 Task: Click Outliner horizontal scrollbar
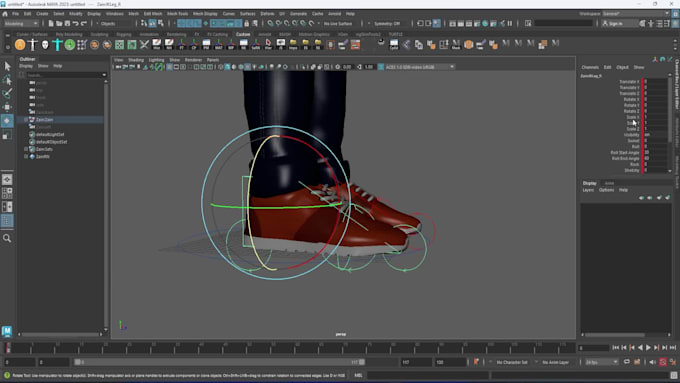pyautogui.click(x=61, y=334)
